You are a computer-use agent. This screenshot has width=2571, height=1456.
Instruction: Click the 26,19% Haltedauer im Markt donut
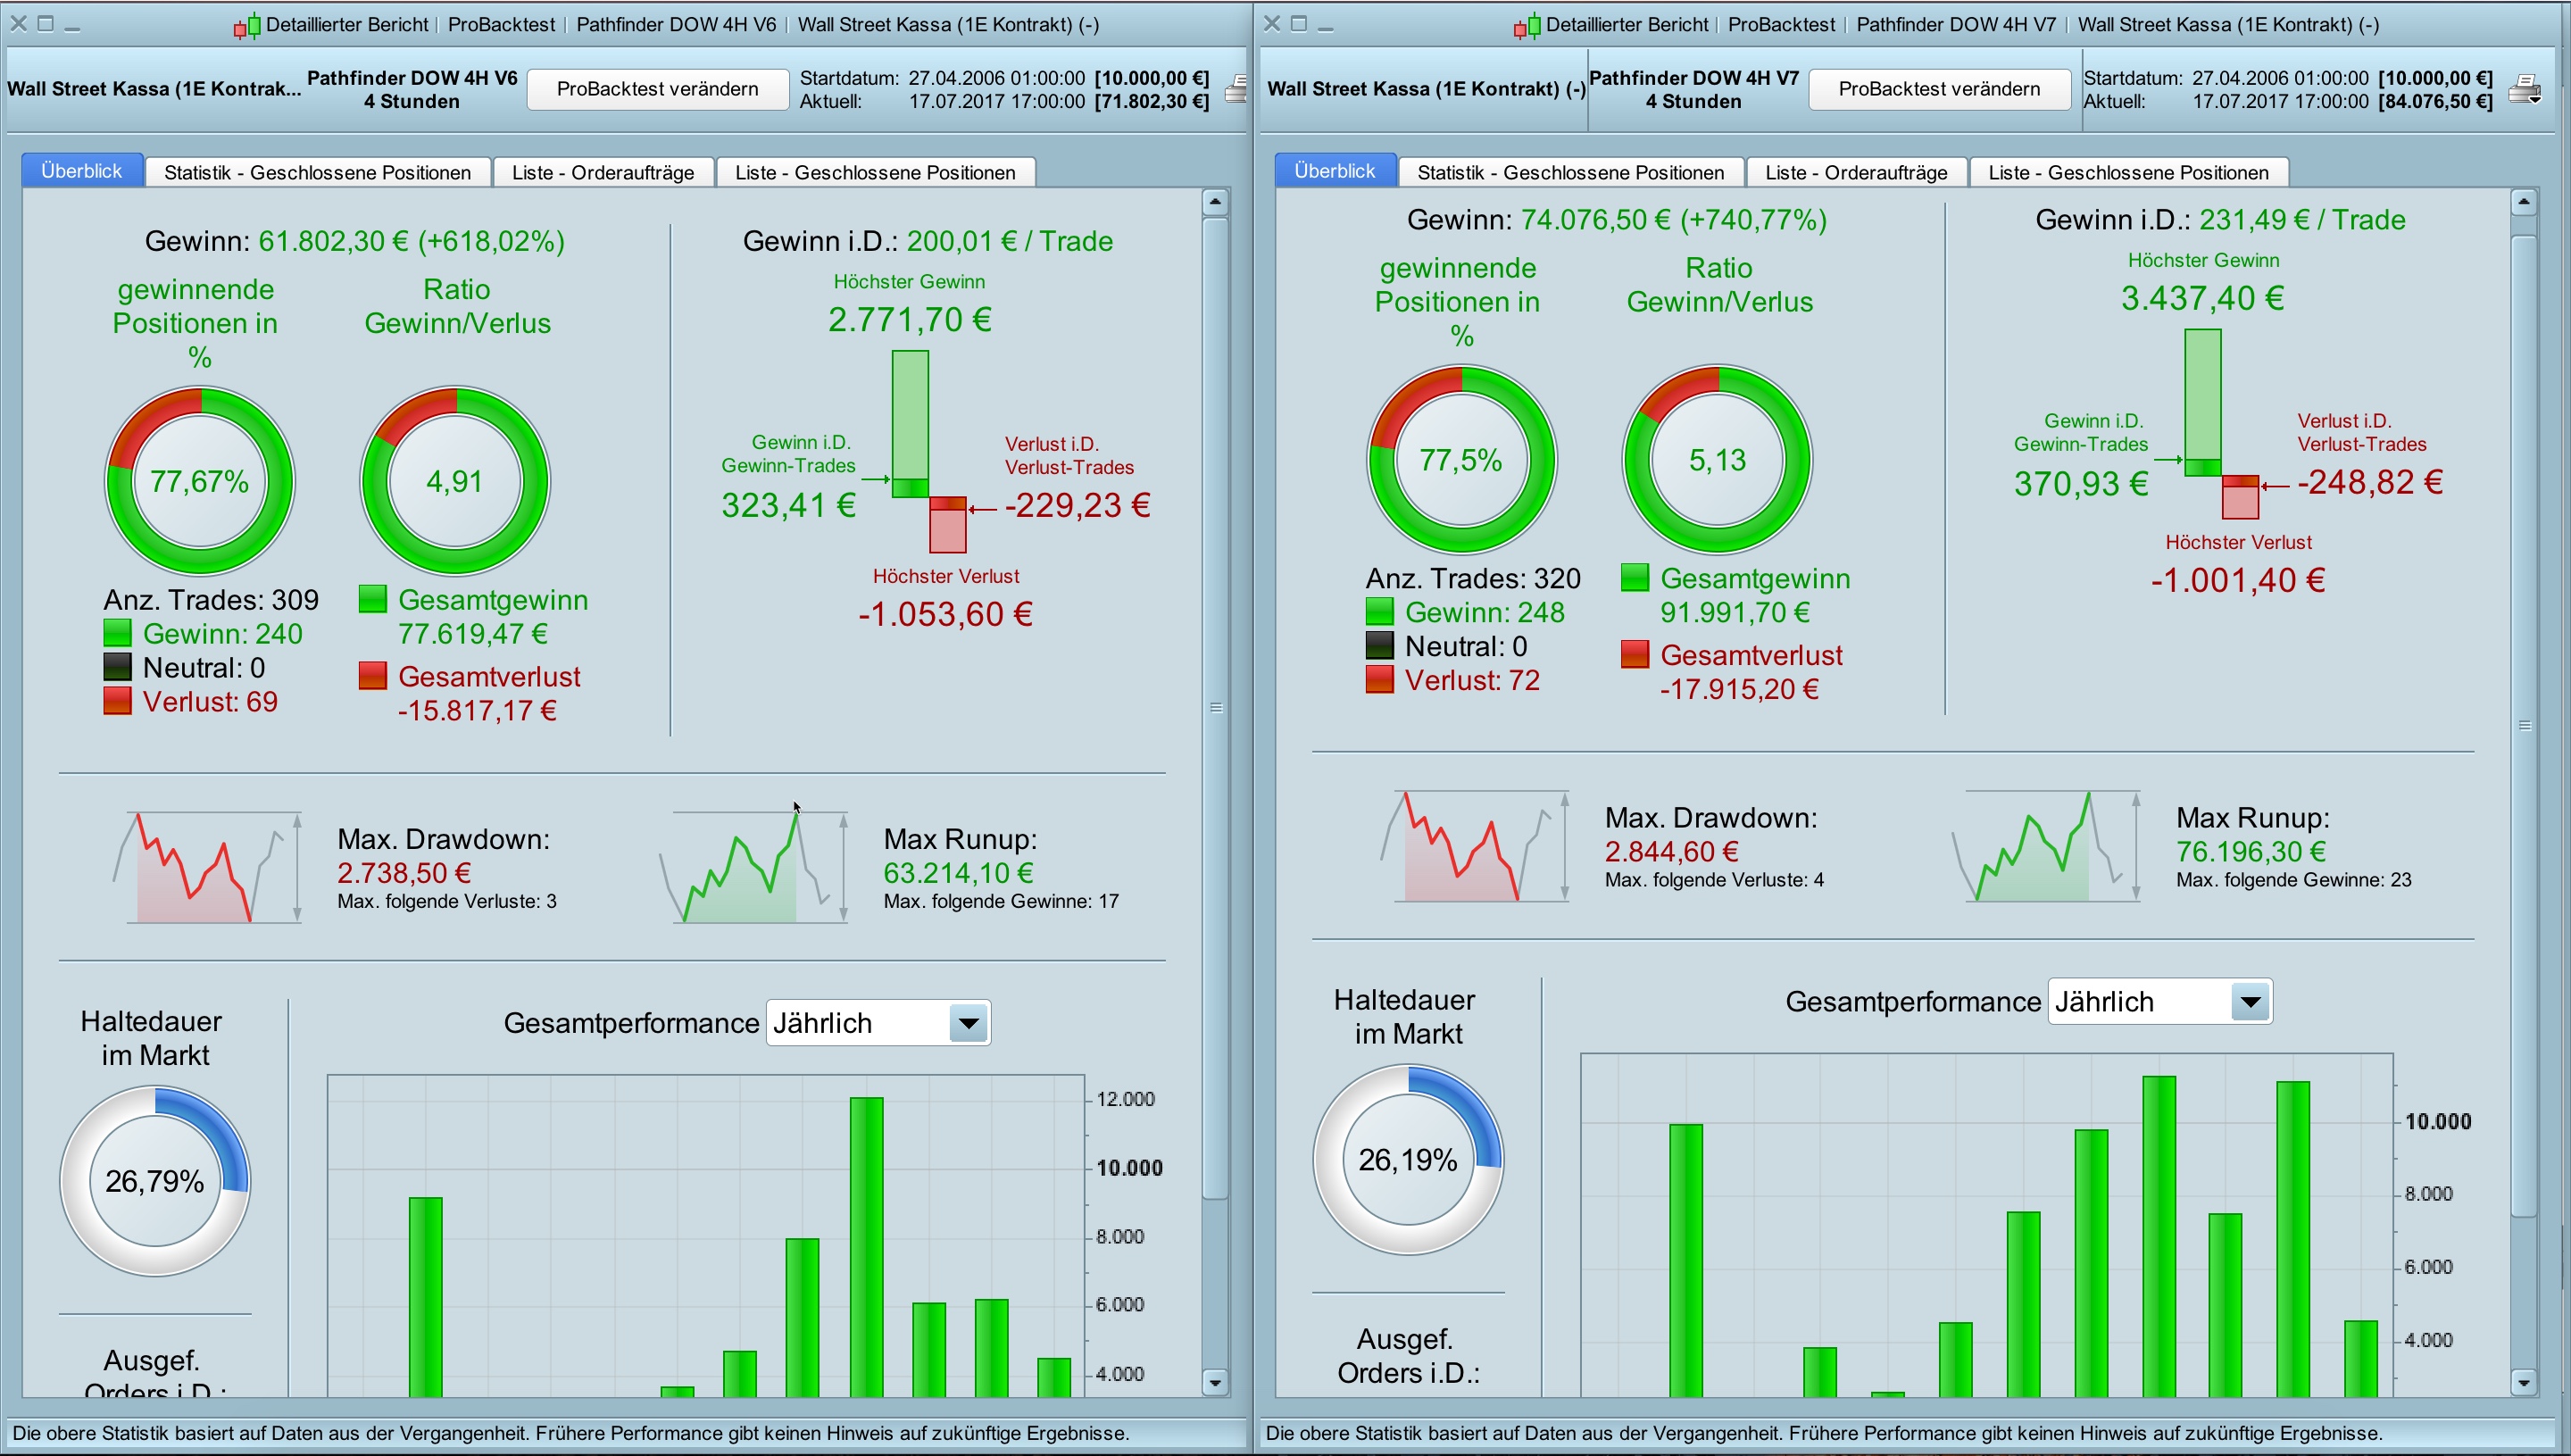(x=1408, y=1159)
